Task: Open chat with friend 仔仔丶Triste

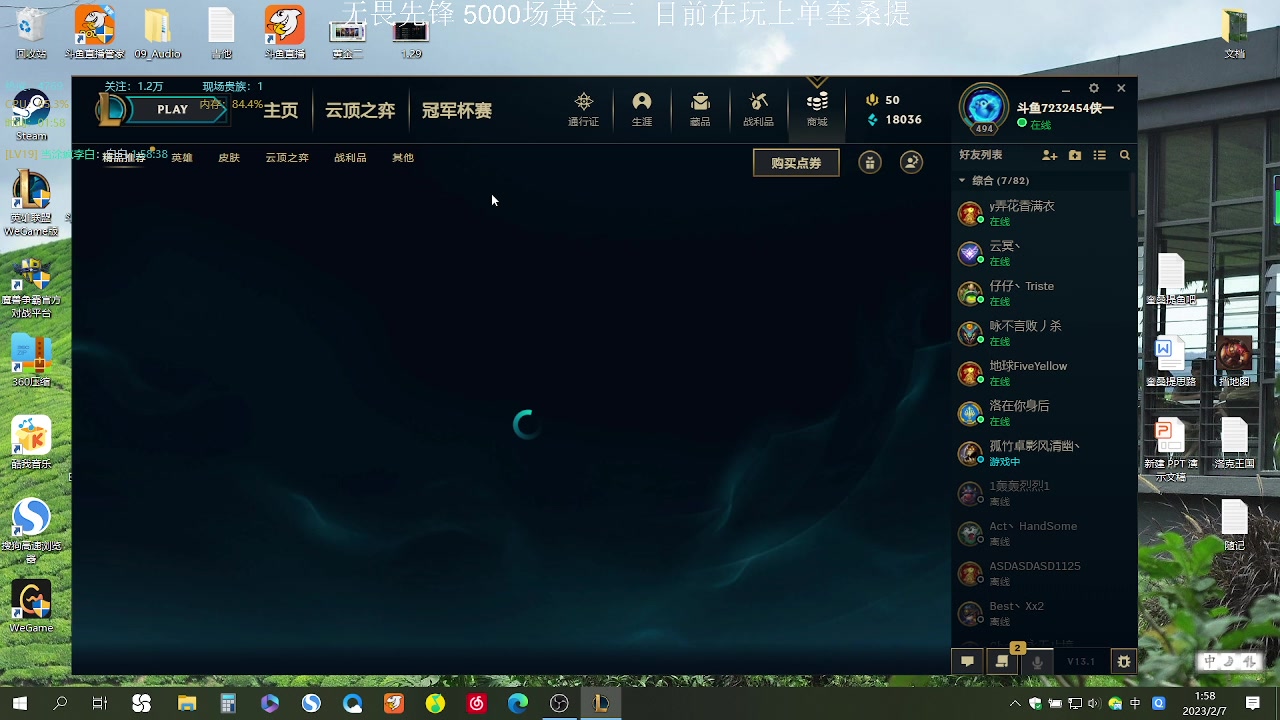Action: [x=1040, y=293]
